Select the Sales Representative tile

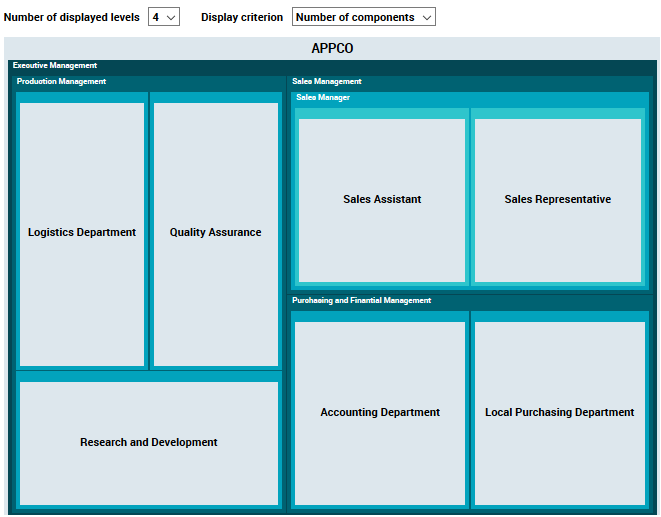[557, 200]
